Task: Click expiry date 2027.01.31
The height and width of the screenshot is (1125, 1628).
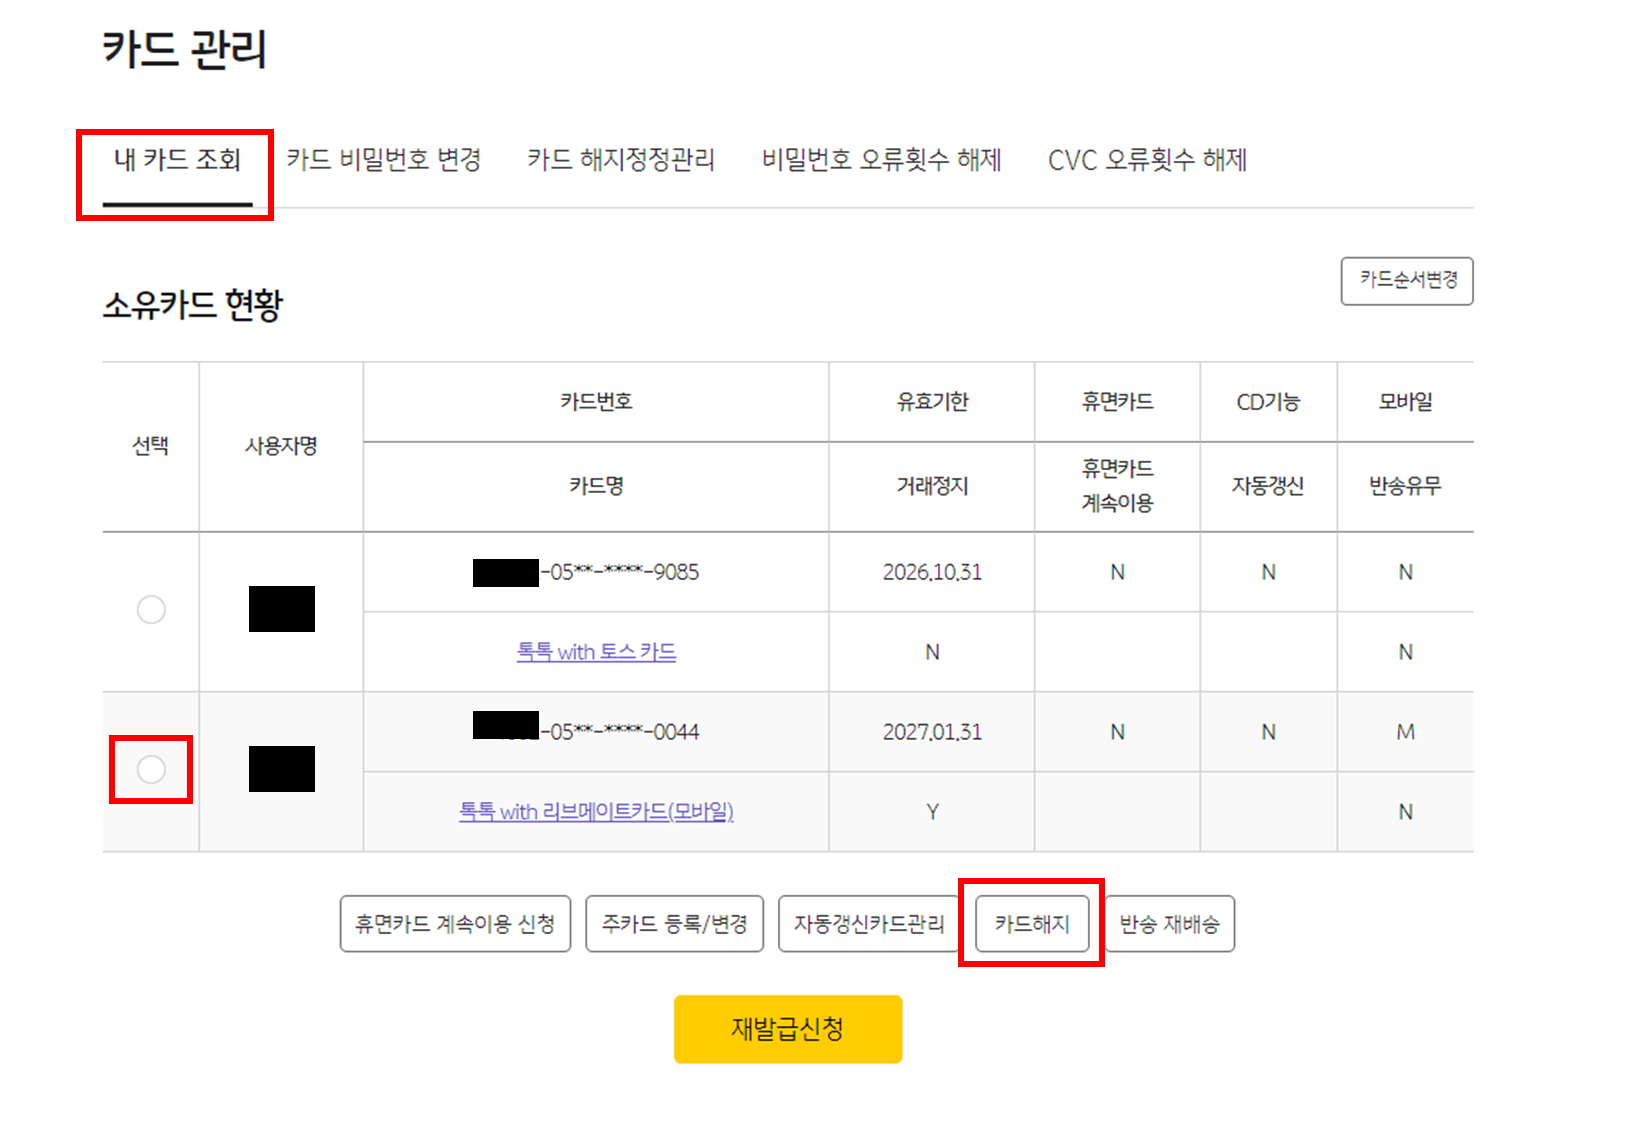Action: (x=932, y=732)
